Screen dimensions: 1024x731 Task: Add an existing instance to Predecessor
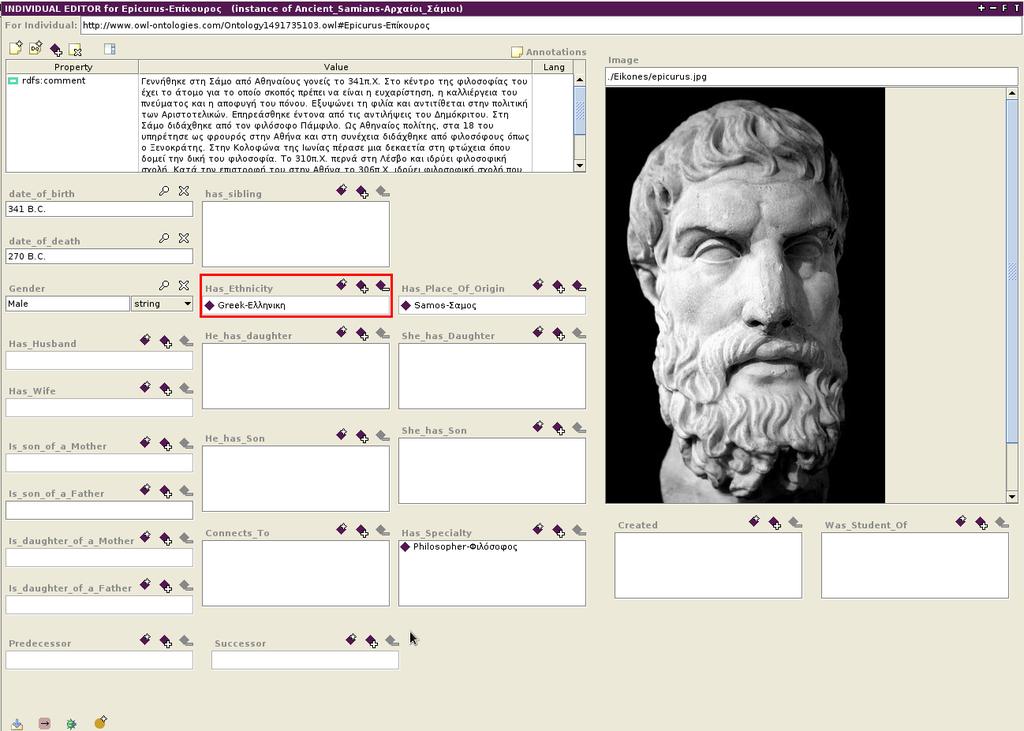[x=166, y=642]
